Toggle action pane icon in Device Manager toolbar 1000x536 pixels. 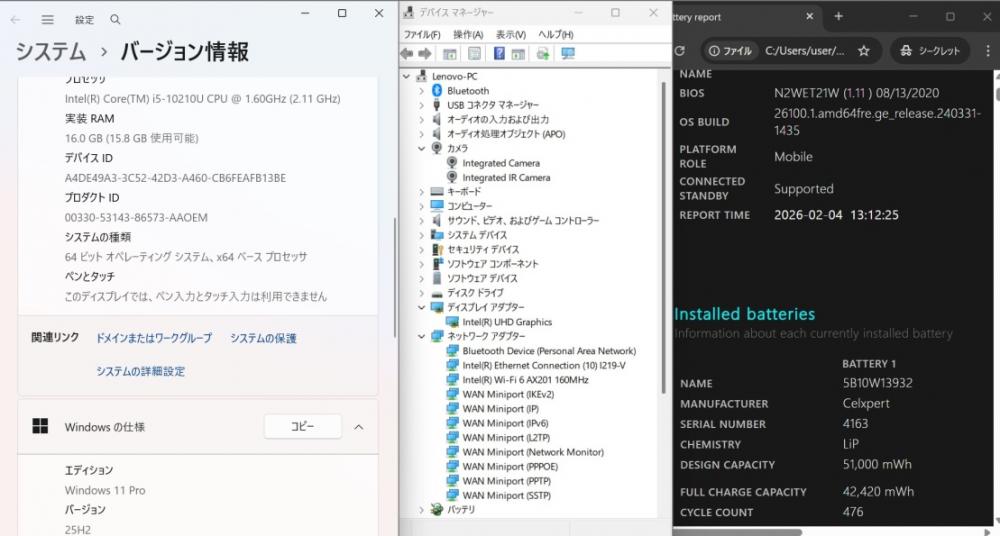point(518,54)
